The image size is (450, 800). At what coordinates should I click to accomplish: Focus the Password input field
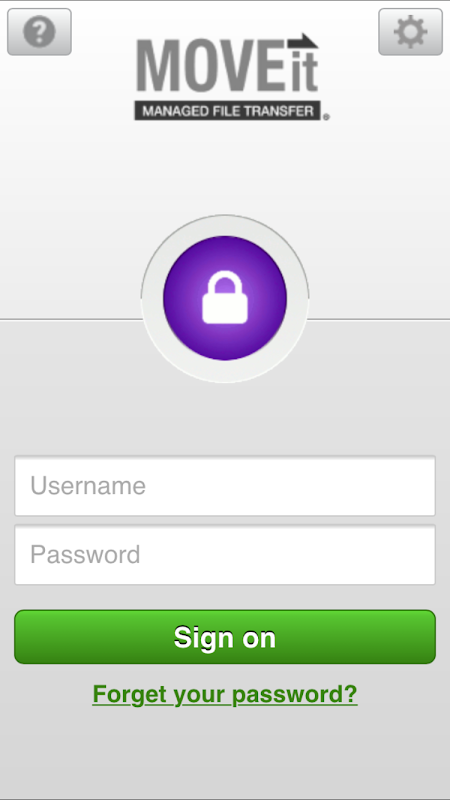coord(225,555)
